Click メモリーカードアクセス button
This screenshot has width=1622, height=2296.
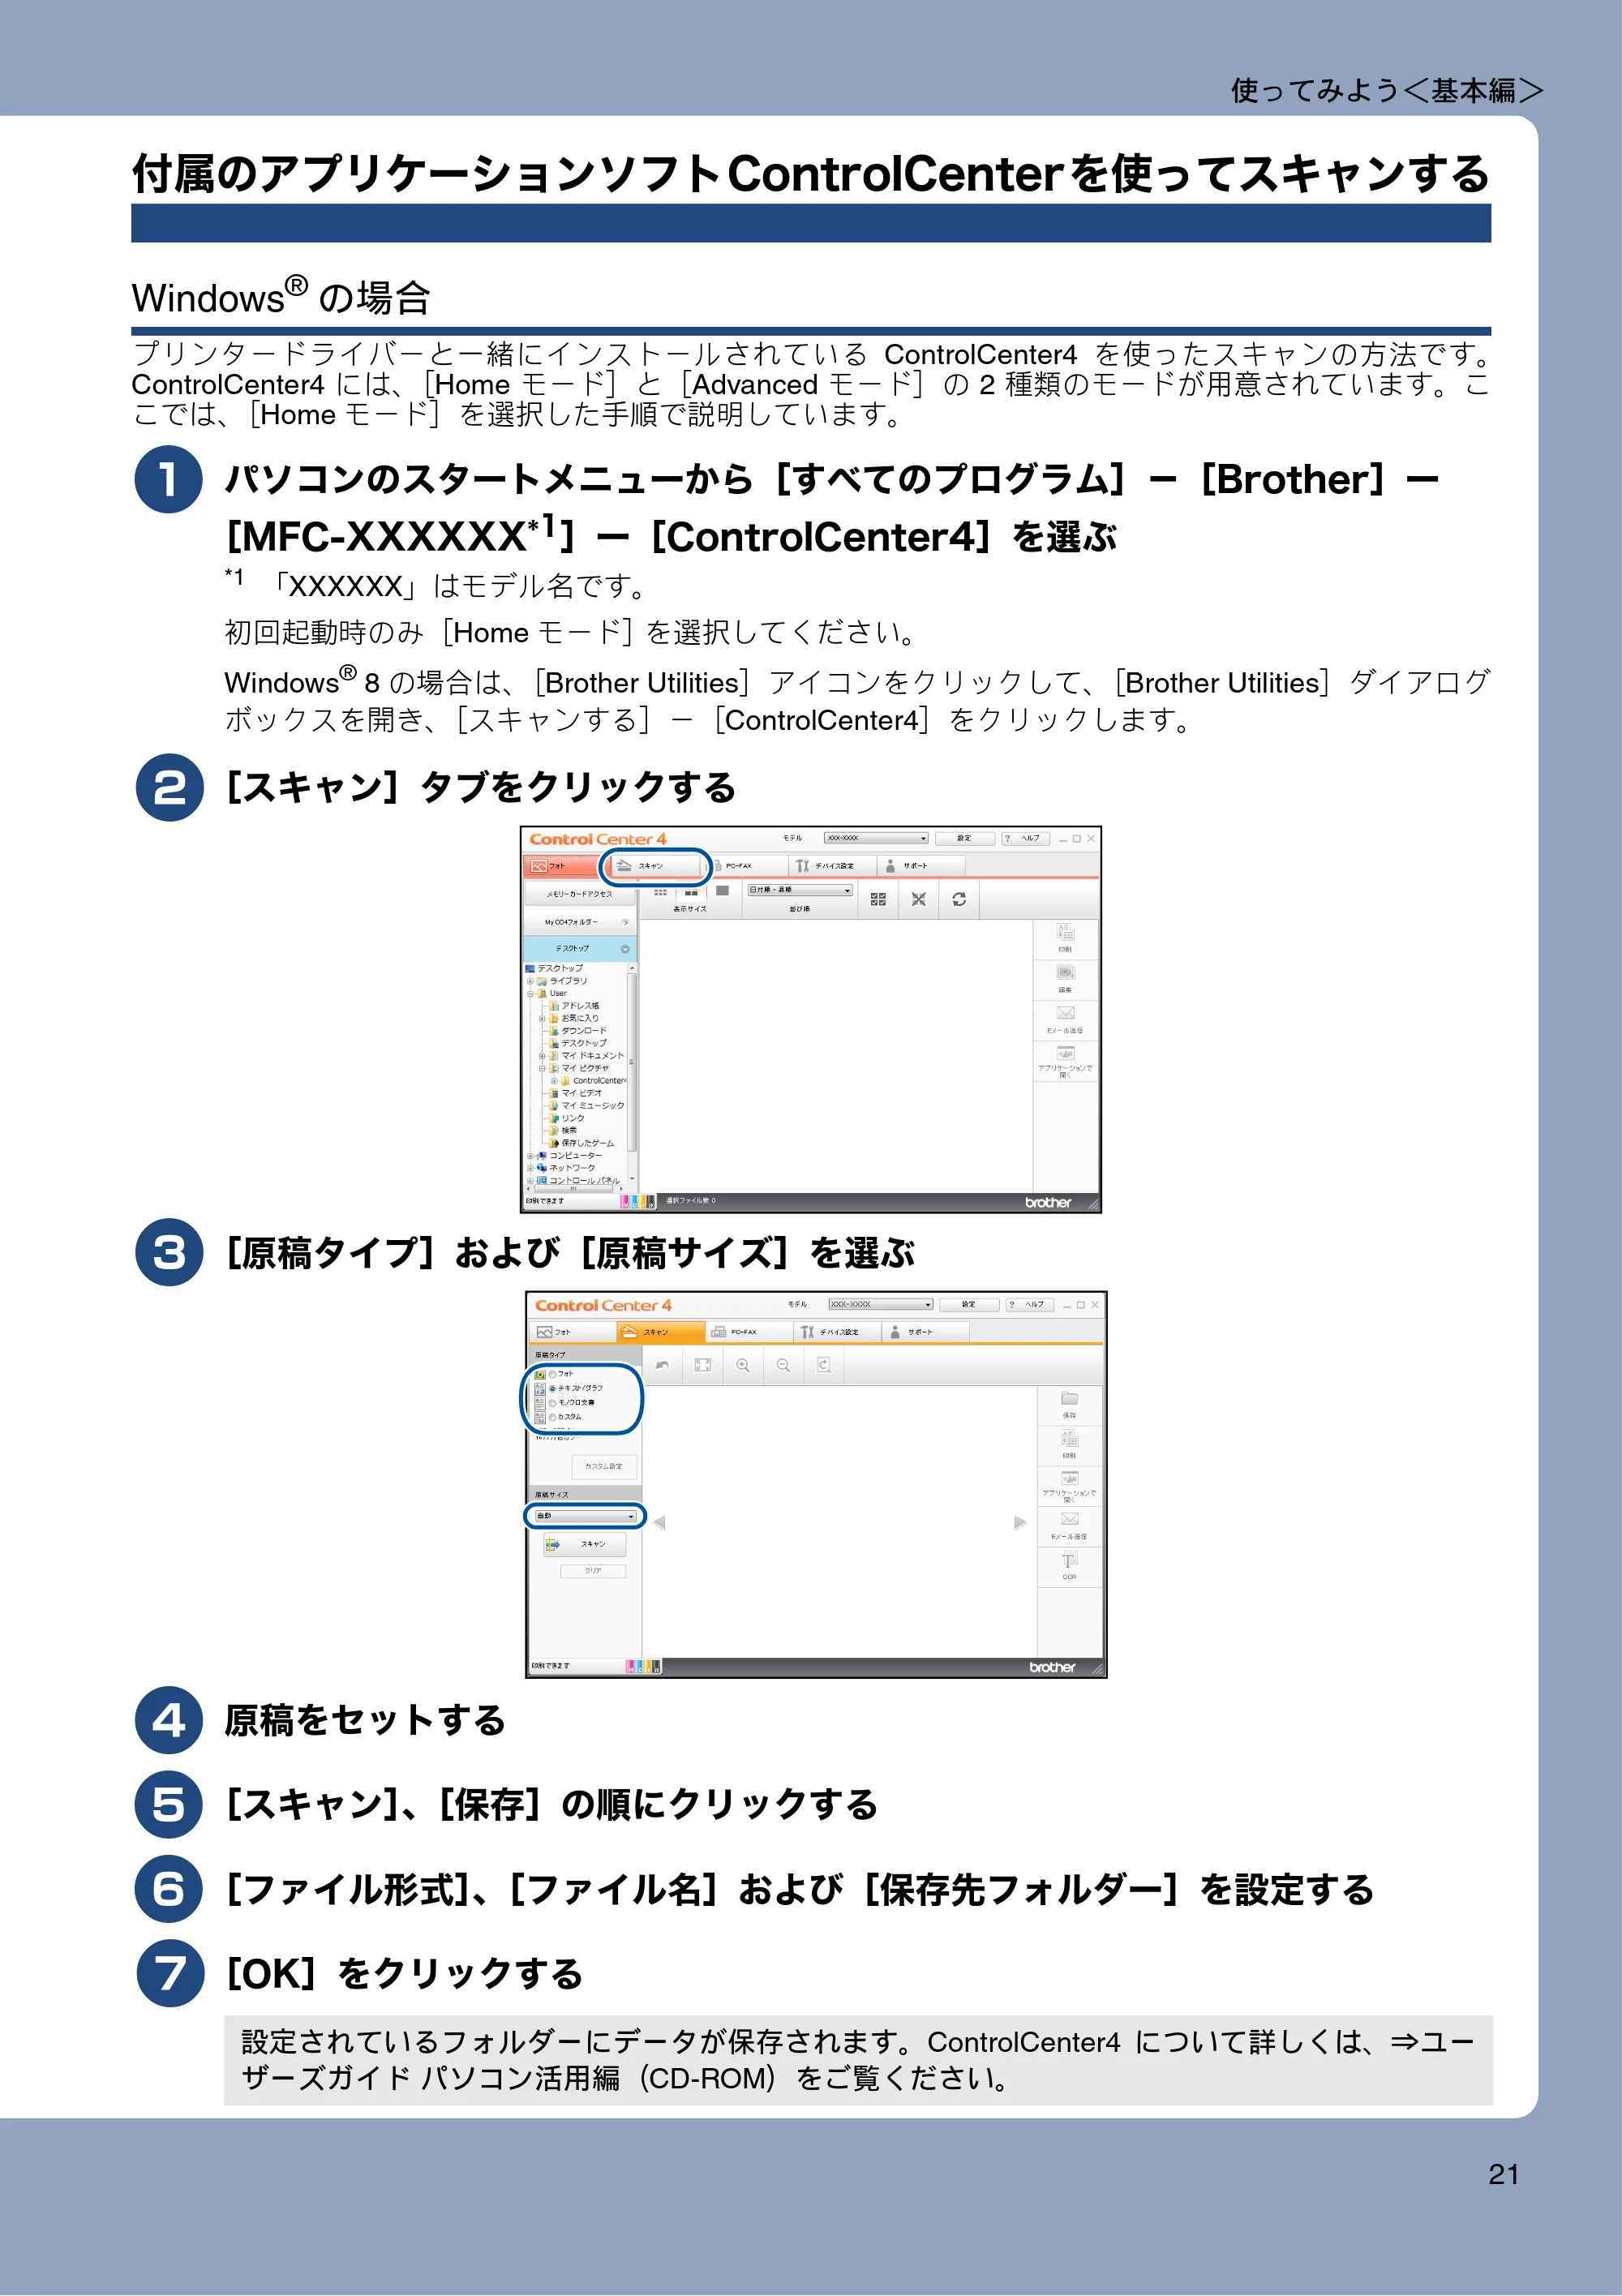tap(580, 894)
